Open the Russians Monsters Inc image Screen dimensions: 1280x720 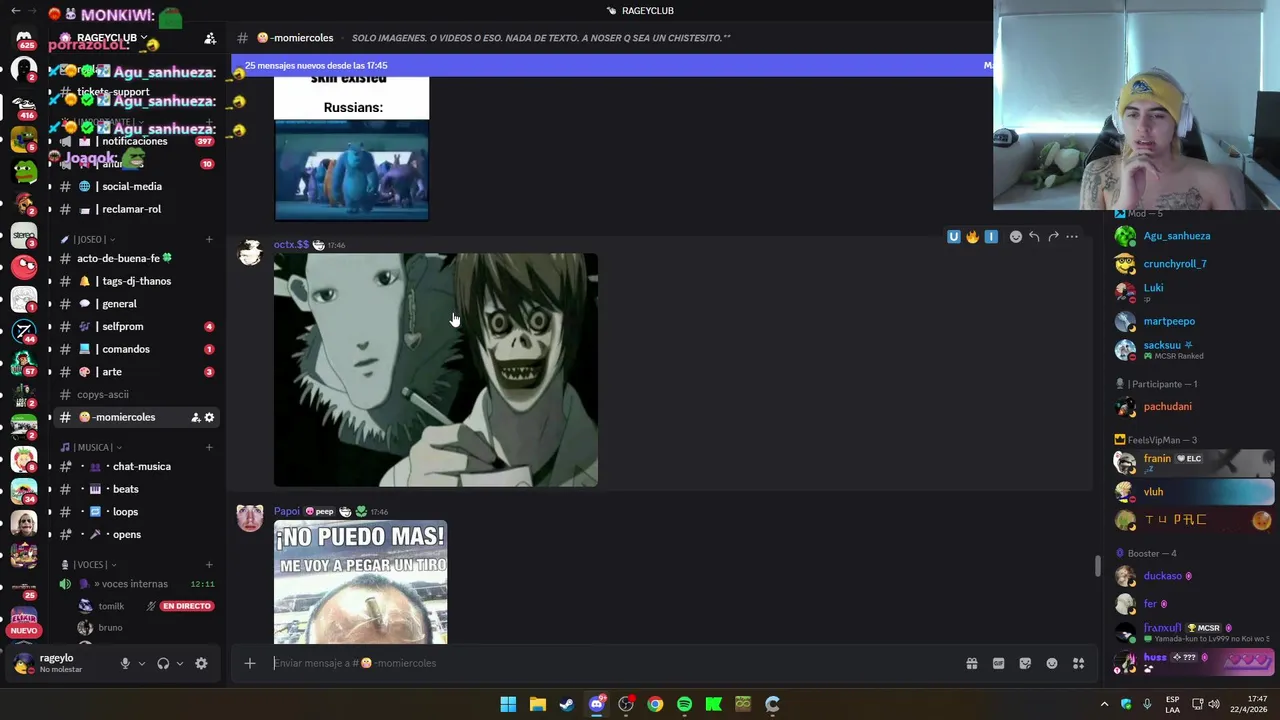(351, 149)
